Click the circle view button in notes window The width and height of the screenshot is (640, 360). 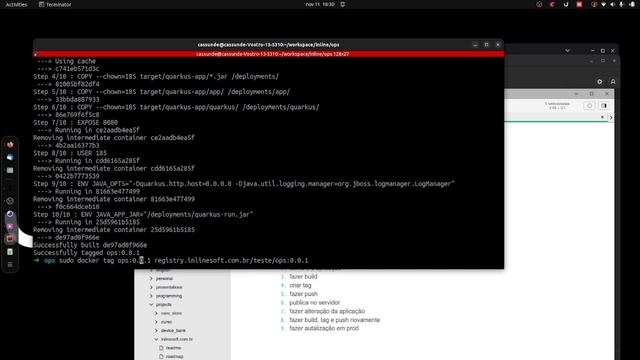point(589,106)
